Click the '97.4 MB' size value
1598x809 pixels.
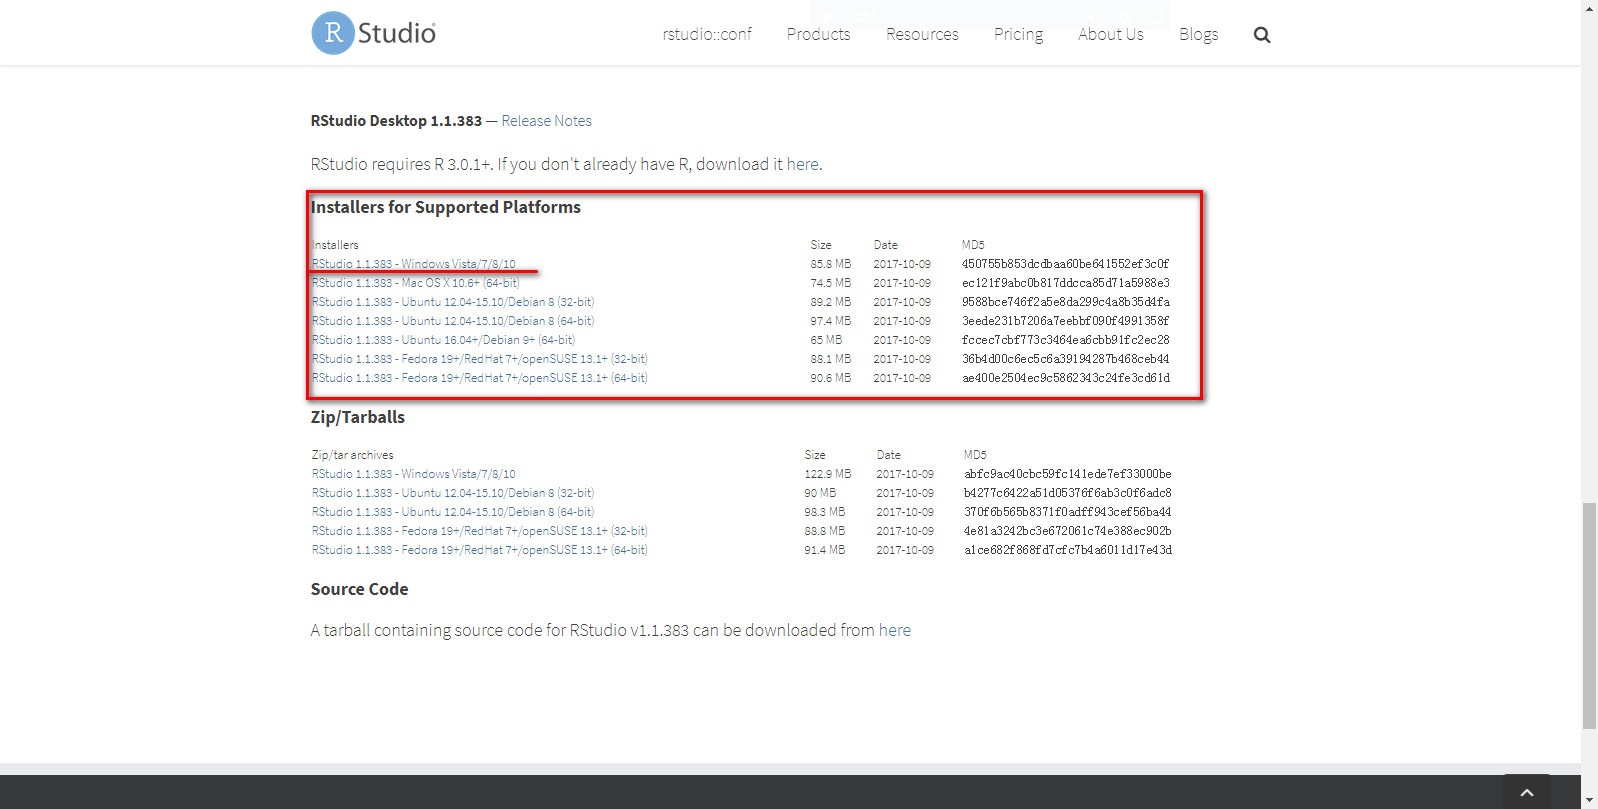pos(831,321)
